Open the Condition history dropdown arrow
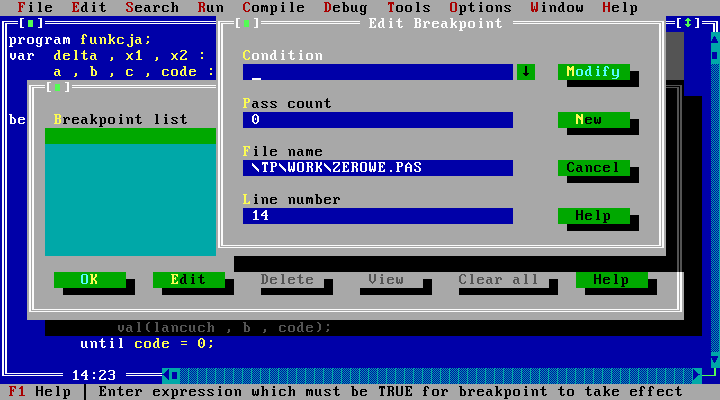 (x=525, y=72)
